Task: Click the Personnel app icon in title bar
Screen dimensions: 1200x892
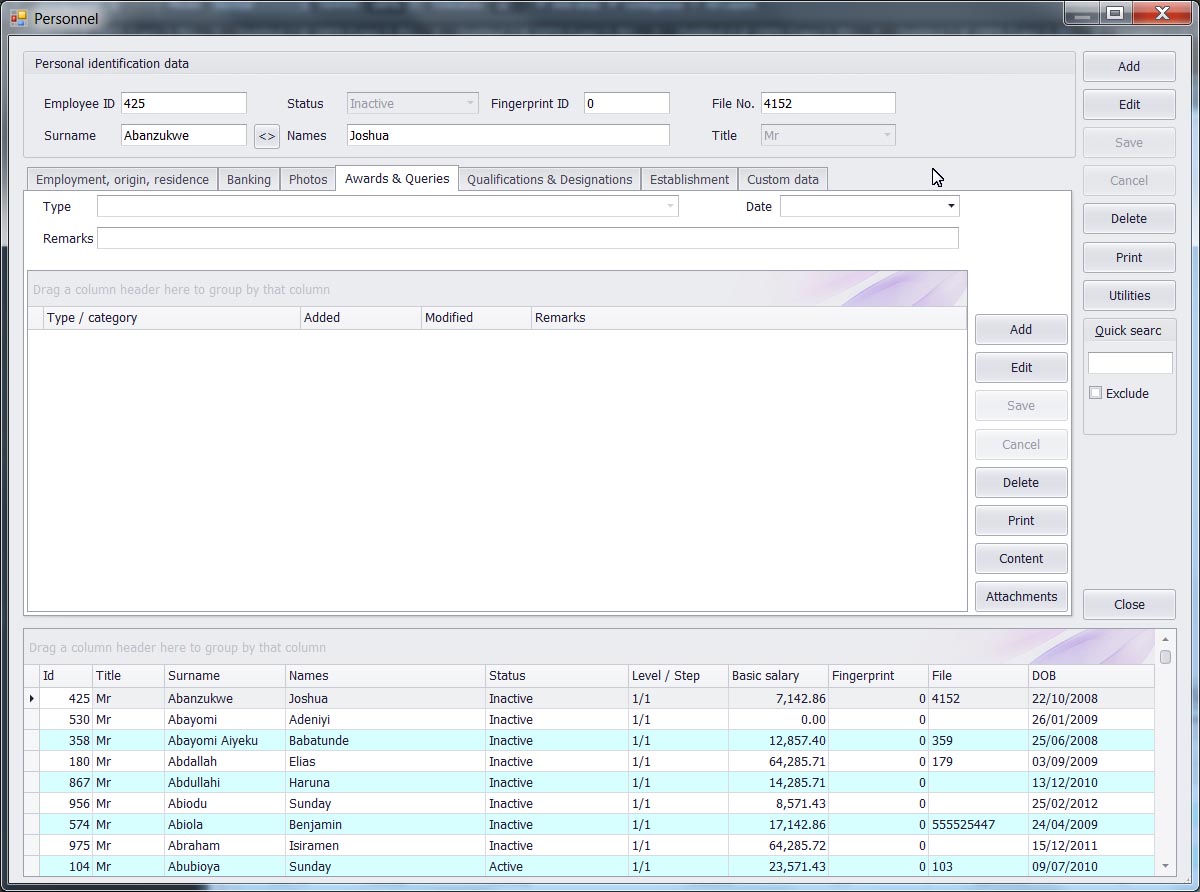Action: pos(18,18)
